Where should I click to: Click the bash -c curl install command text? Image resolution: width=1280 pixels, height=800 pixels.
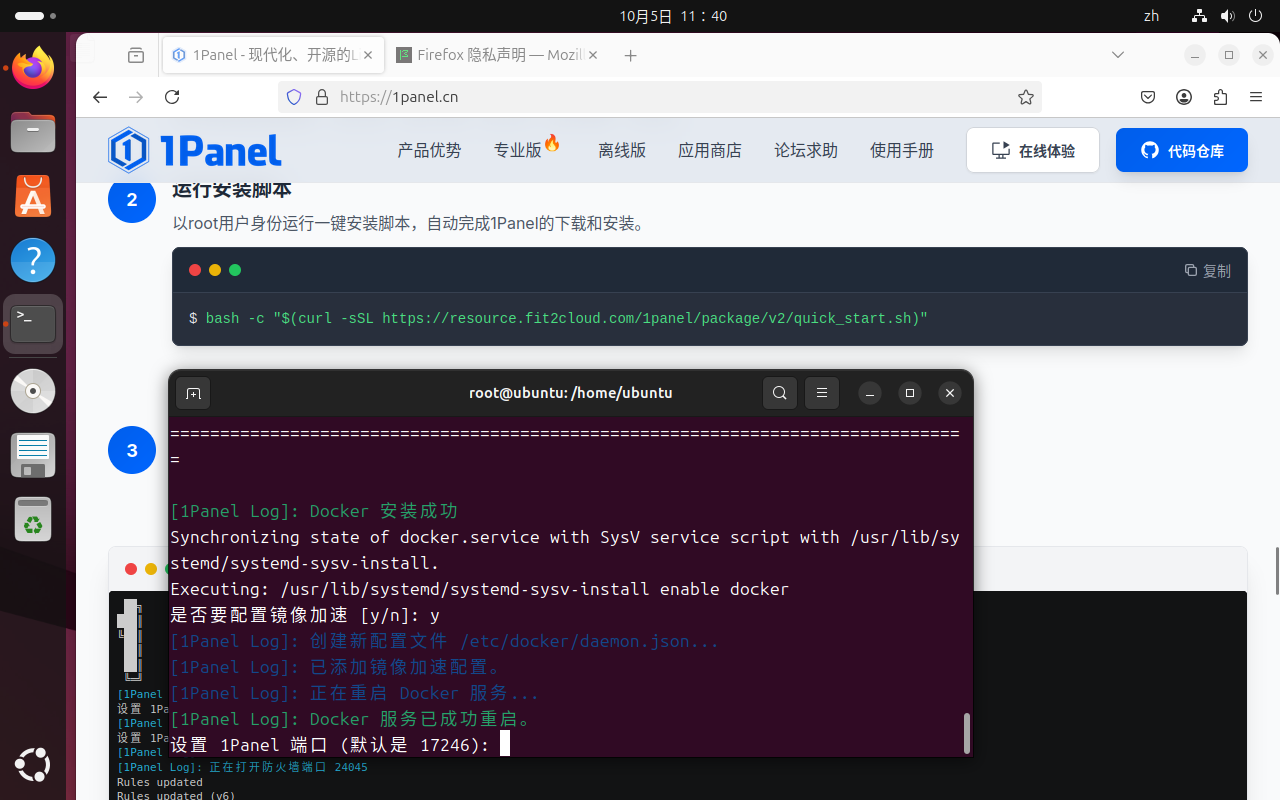click(x=567, y=318)
